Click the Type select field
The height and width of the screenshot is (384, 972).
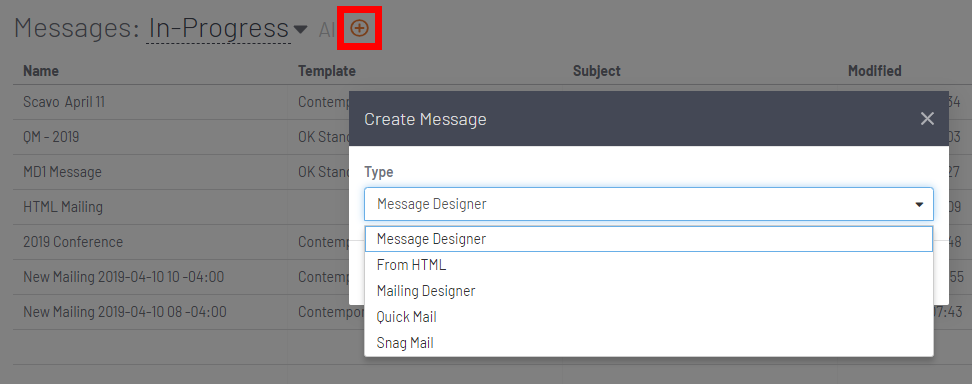click(648, 204)
